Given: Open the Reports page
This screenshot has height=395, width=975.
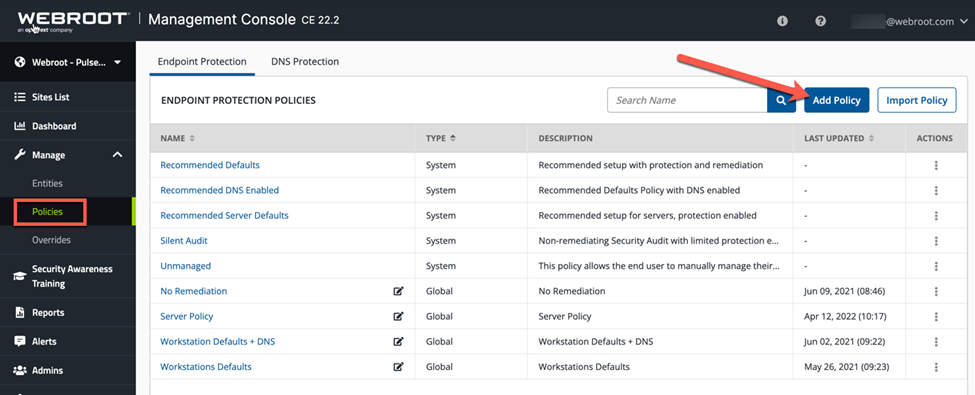Looking at the screenshot, I should 48,312.
